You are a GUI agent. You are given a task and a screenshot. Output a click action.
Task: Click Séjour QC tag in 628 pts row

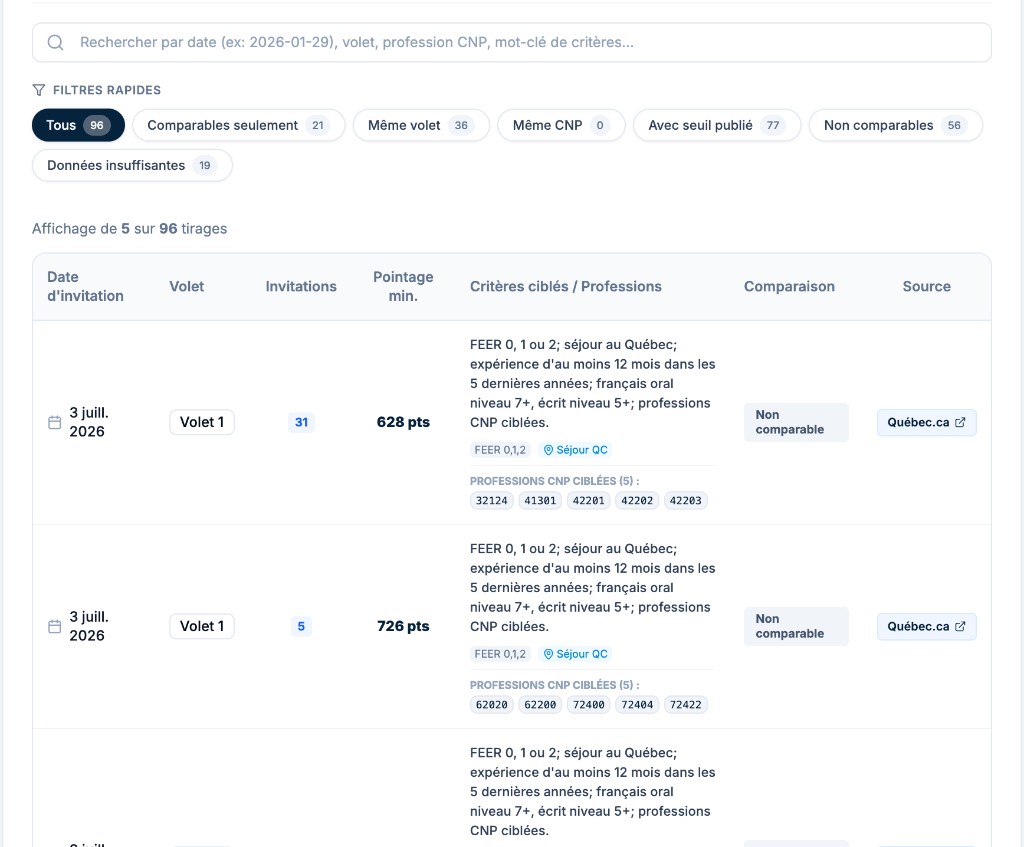tap(575, 449)
